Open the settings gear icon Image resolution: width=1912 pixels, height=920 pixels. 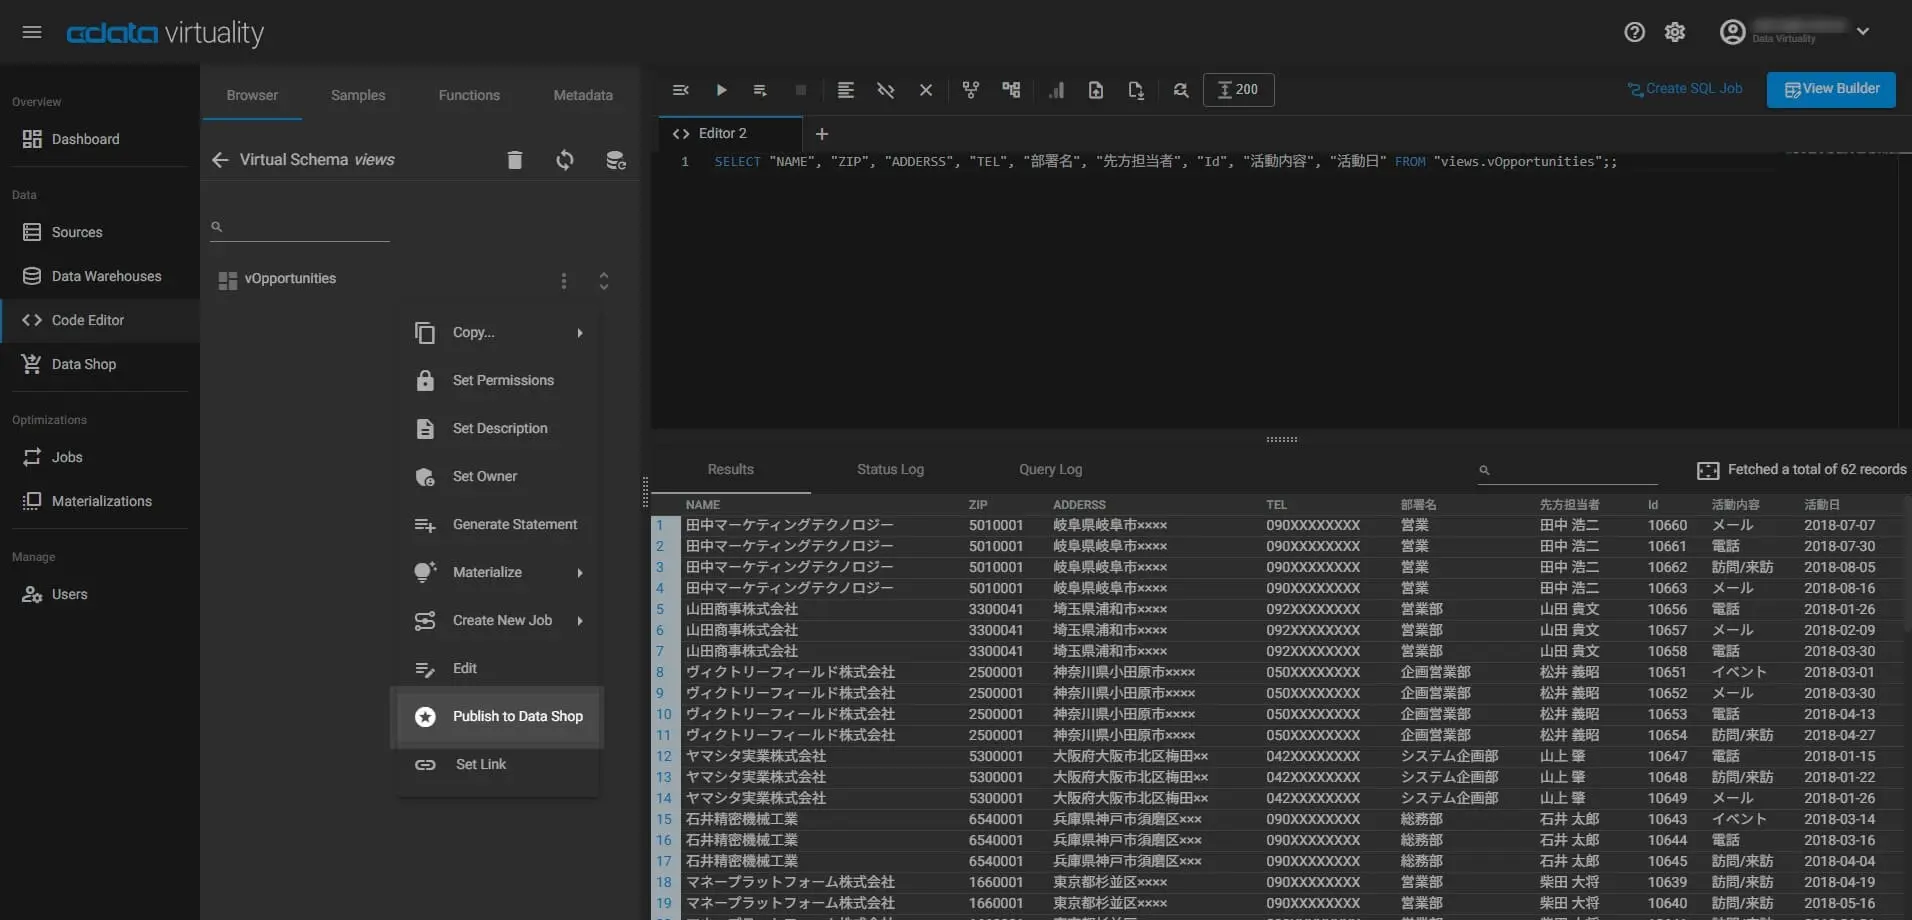click(x=1675, y=32)
